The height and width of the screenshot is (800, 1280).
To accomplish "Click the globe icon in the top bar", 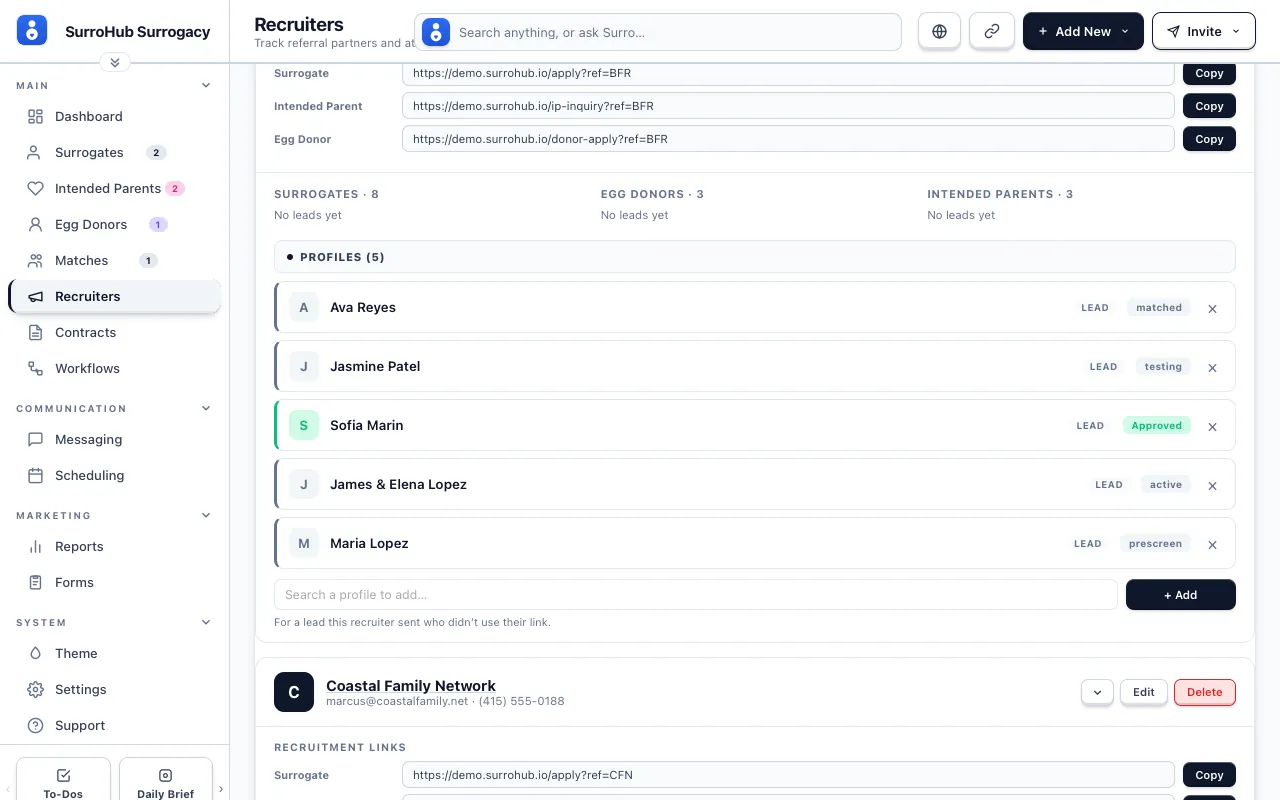I will coord(939,31).
